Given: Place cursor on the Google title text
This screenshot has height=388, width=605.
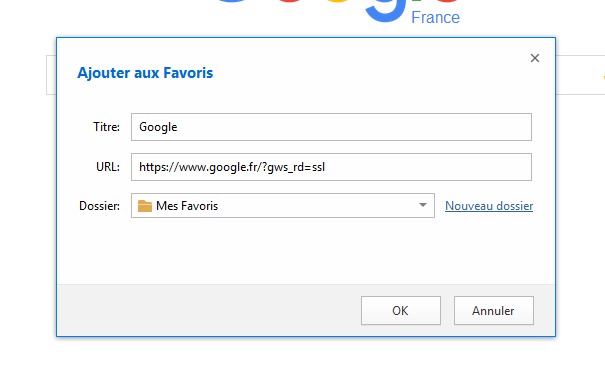Looking at the screenshot, I should (x=158, y=127).
